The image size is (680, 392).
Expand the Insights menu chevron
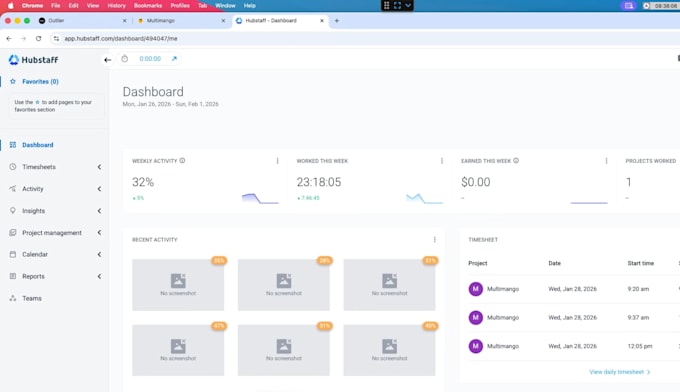tap(99, 211)
